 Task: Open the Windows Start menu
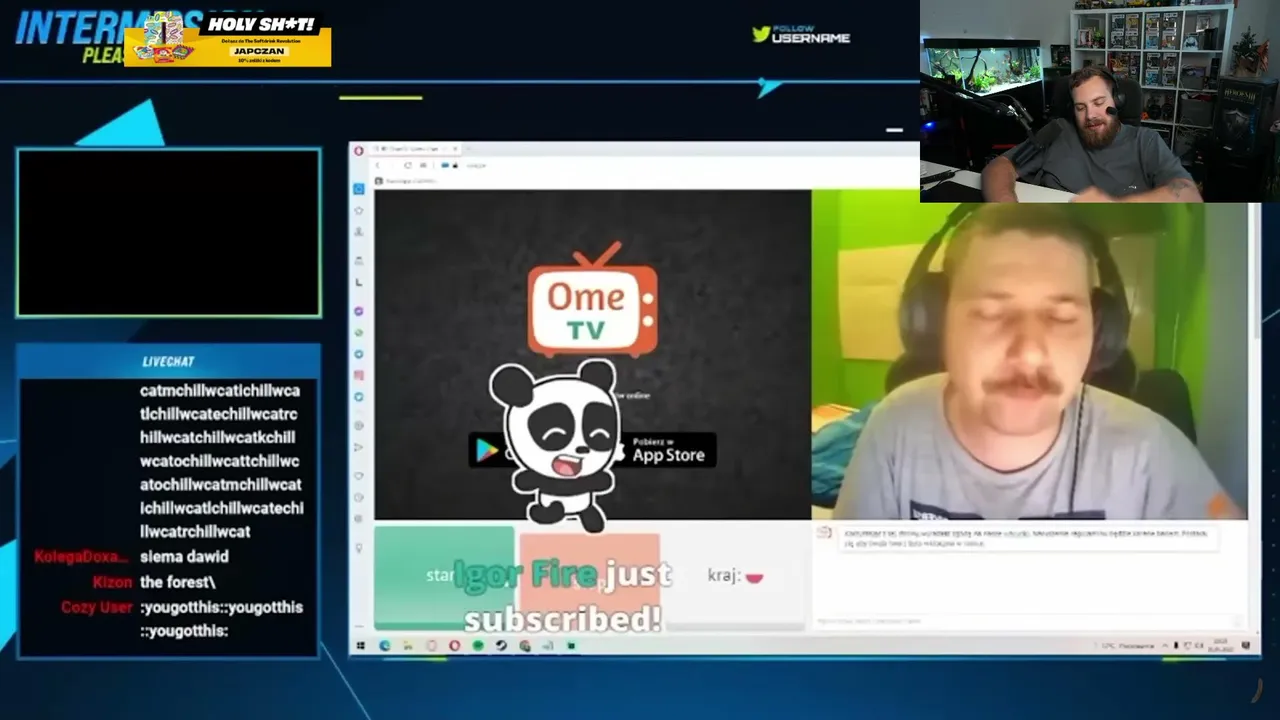click(x=361, y=646)
